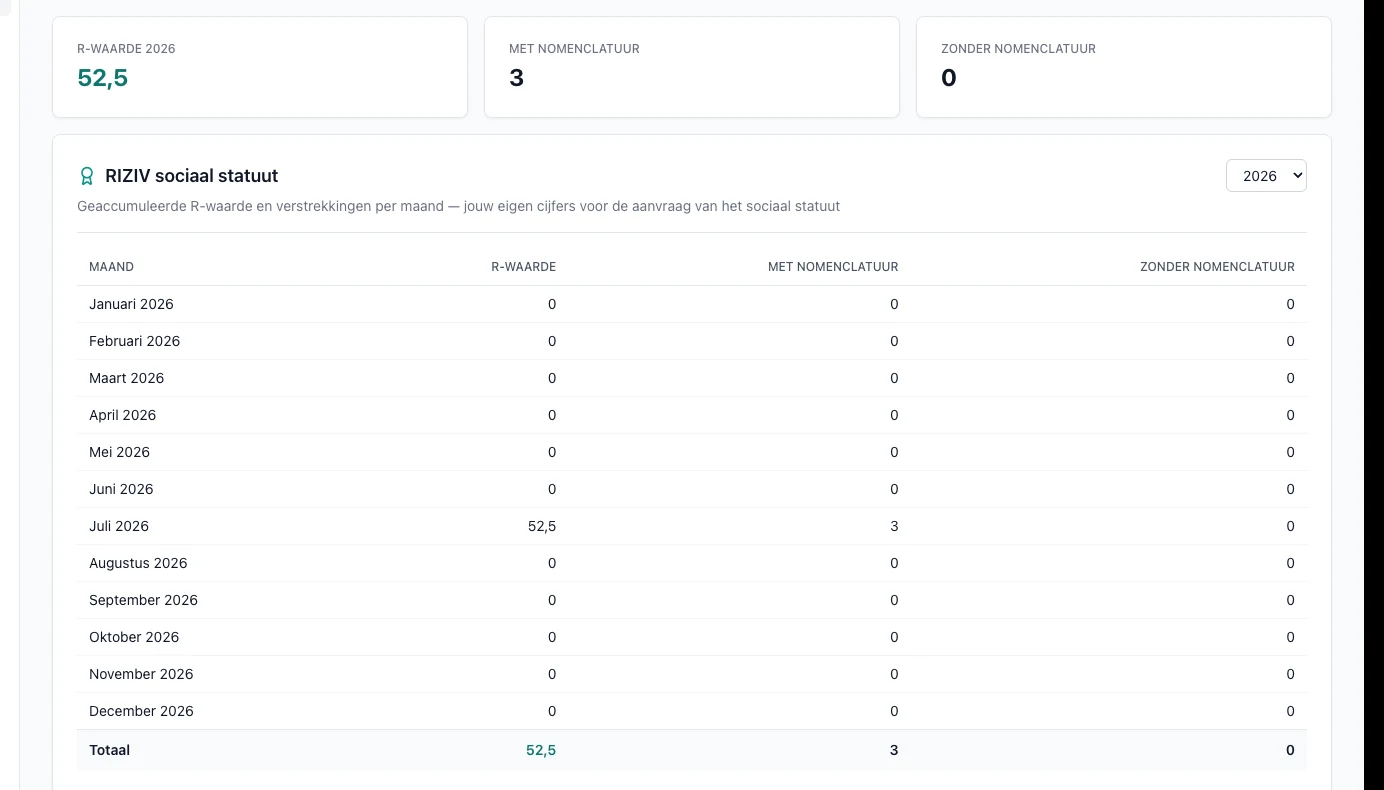Click the ZONDER NOMENCLATUUR column header in table
1384x790 pixels.
(x=1217, y=267)
